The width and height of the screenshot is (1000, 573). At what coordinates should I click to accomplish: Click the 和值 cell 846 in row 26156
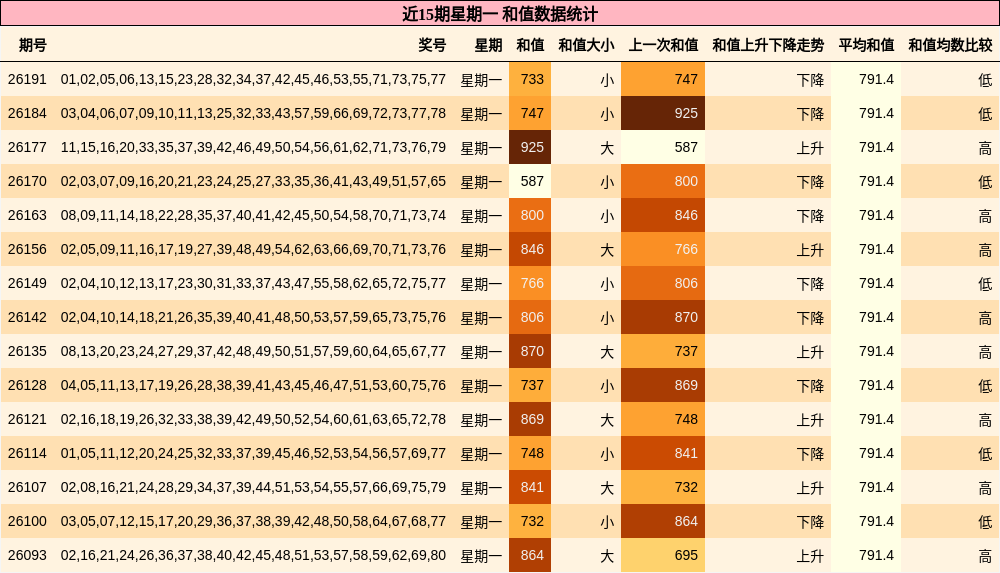[530, 249]
